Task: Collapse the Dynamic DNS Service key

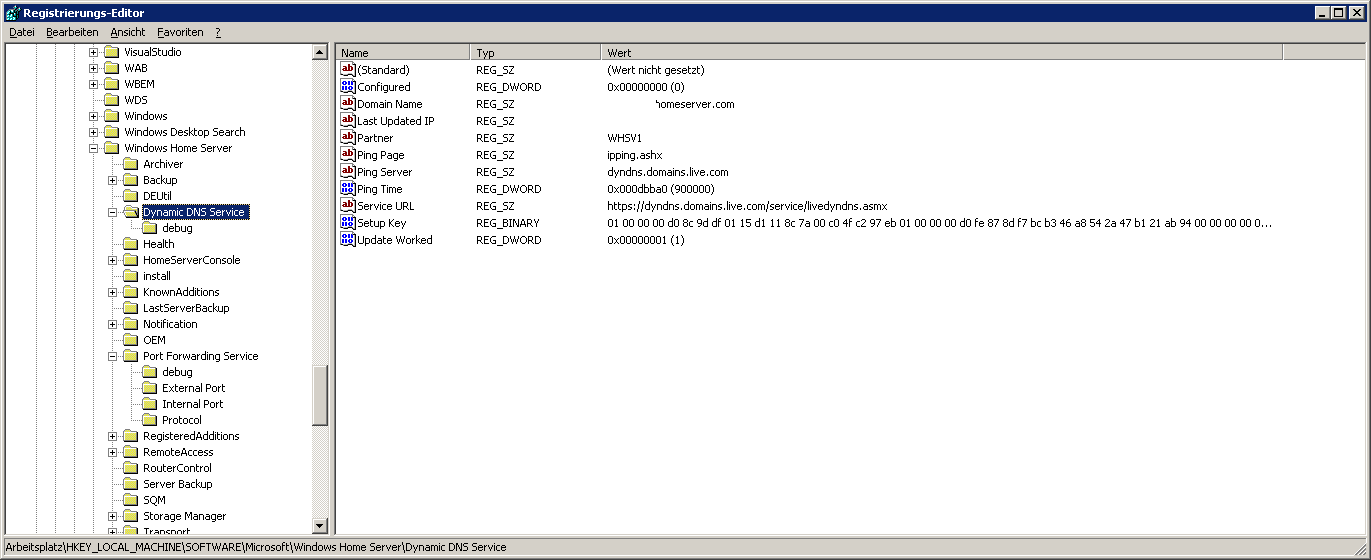Action: (113, 212)
